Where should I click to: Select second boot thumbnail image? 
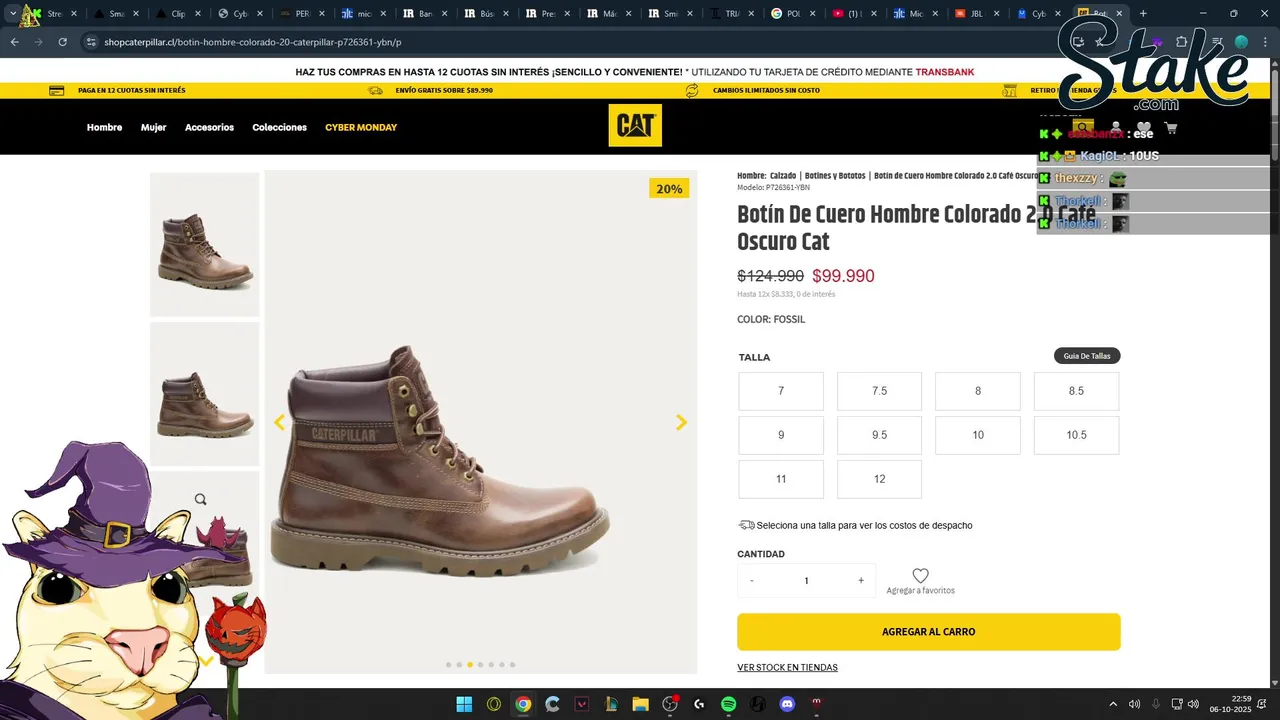pos(205,393)
